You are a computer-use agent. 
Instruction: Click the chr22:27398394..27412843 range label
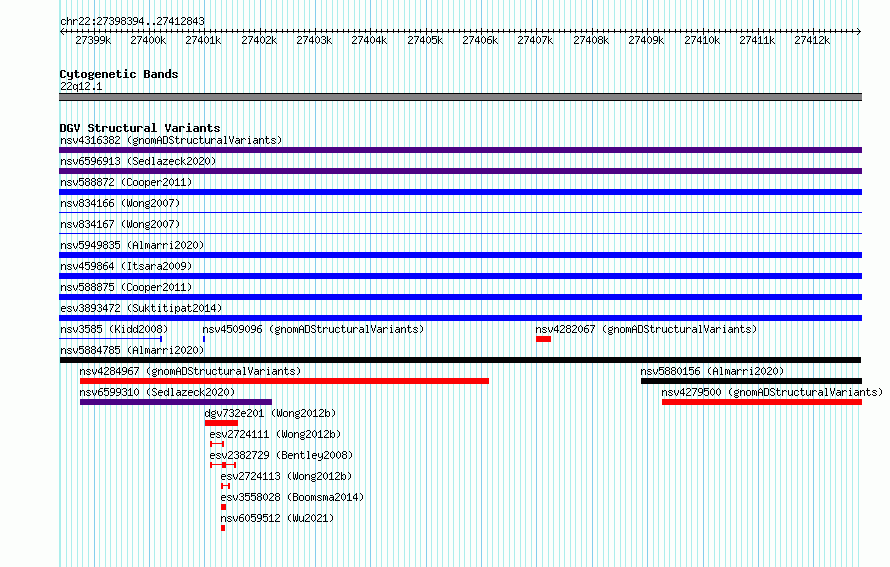pos(132,21)
